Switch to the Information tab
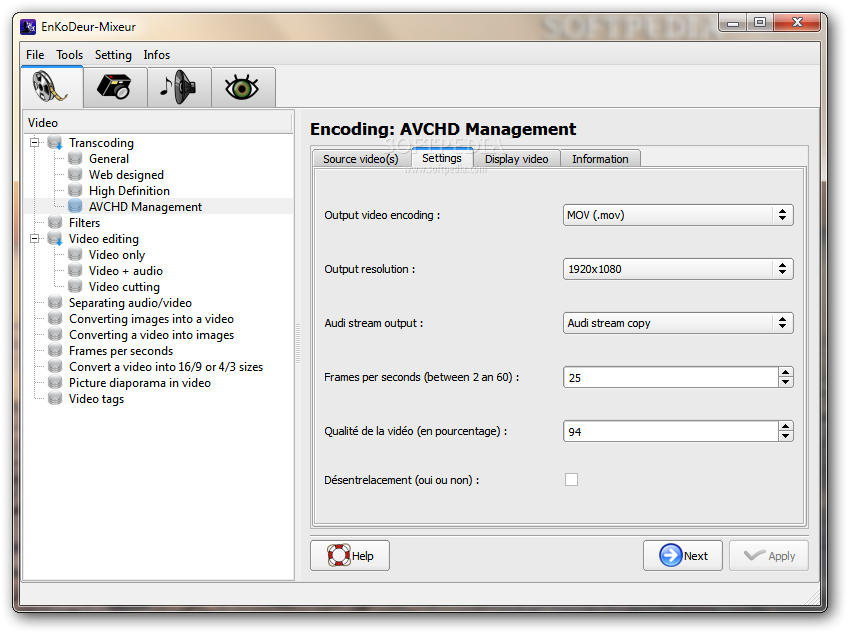Screen dimensions: 848x633 tap(600, 159)
